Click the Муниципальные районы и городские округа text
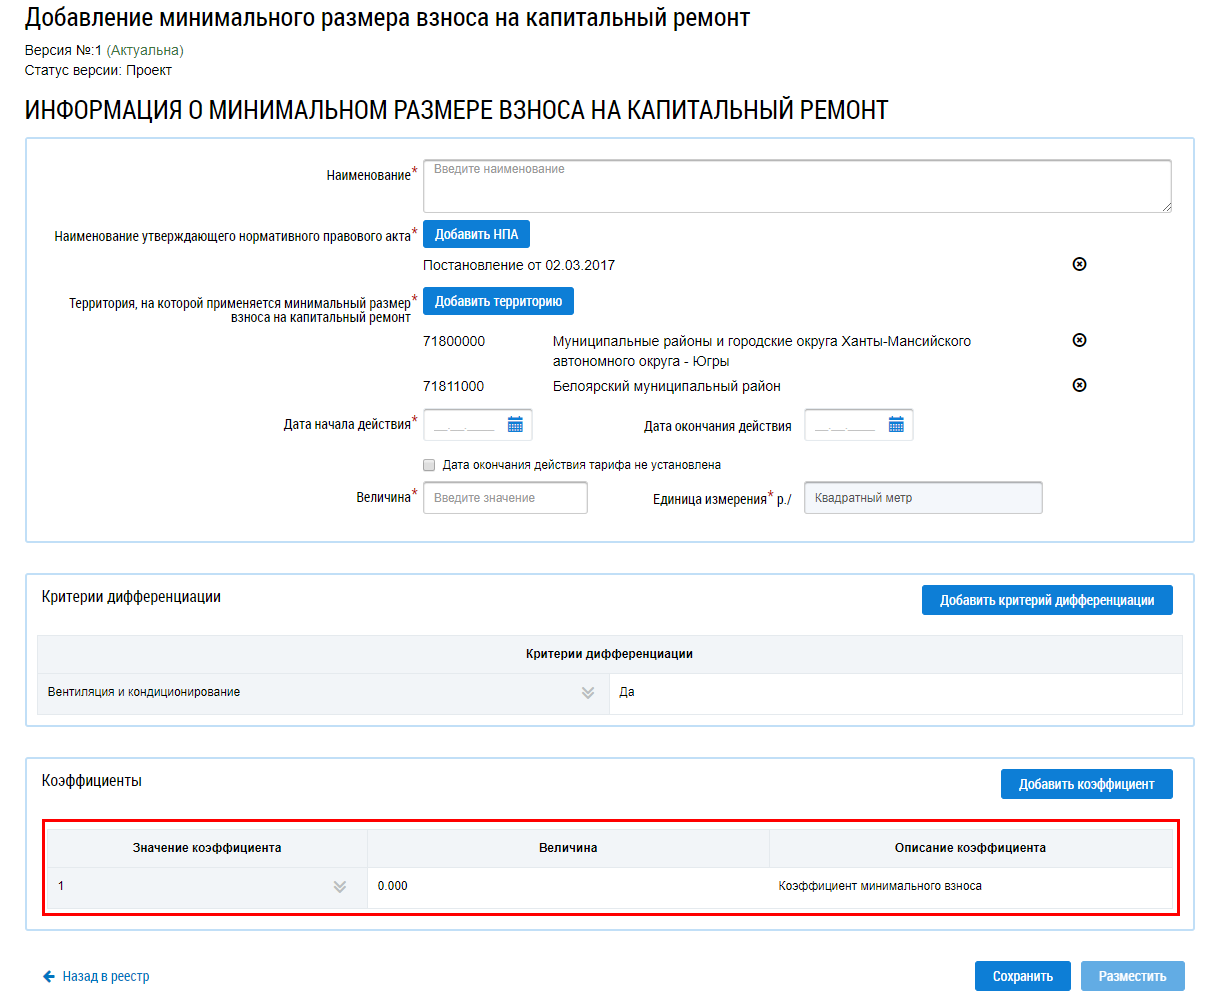This screenshot has height=1002, width=1206. tap(762, 351)
